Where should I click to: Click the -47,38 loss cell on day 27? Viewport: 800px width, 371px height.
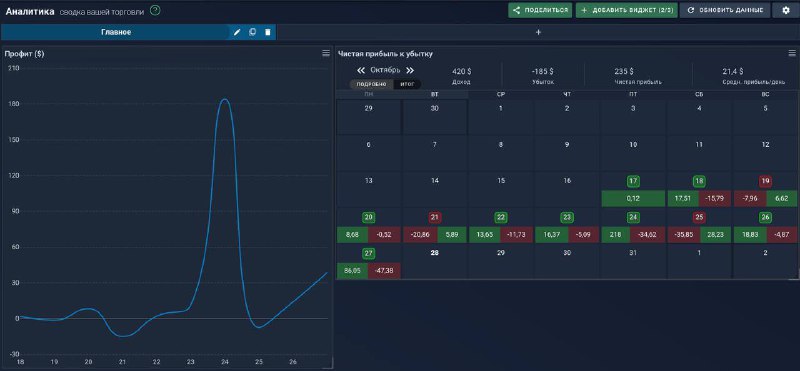click(386, 271)
